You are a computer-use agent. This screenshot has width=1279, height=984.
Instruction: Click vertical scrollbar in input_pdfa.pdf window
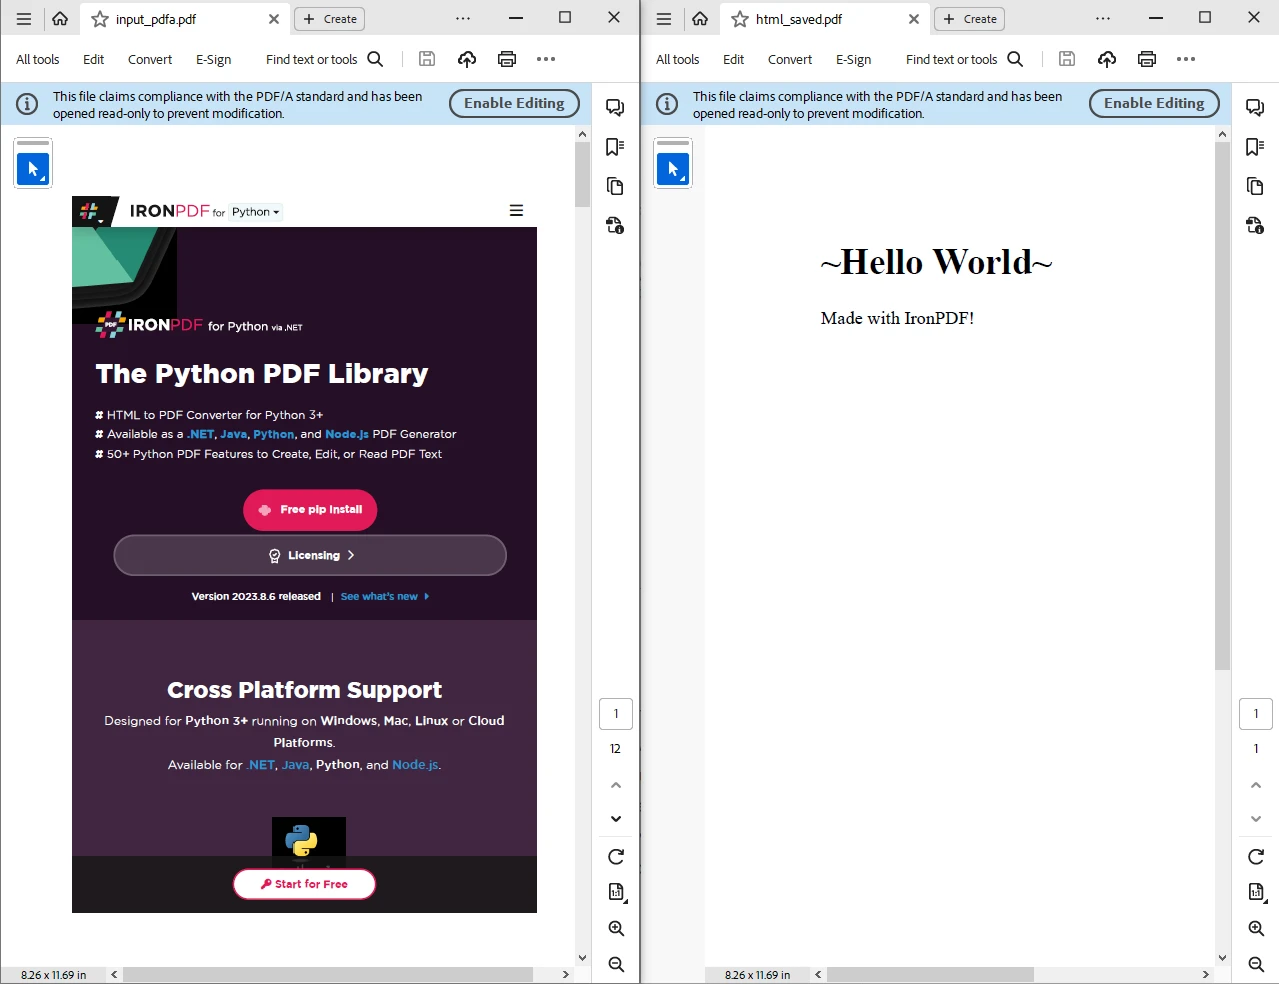coord(582,174)
